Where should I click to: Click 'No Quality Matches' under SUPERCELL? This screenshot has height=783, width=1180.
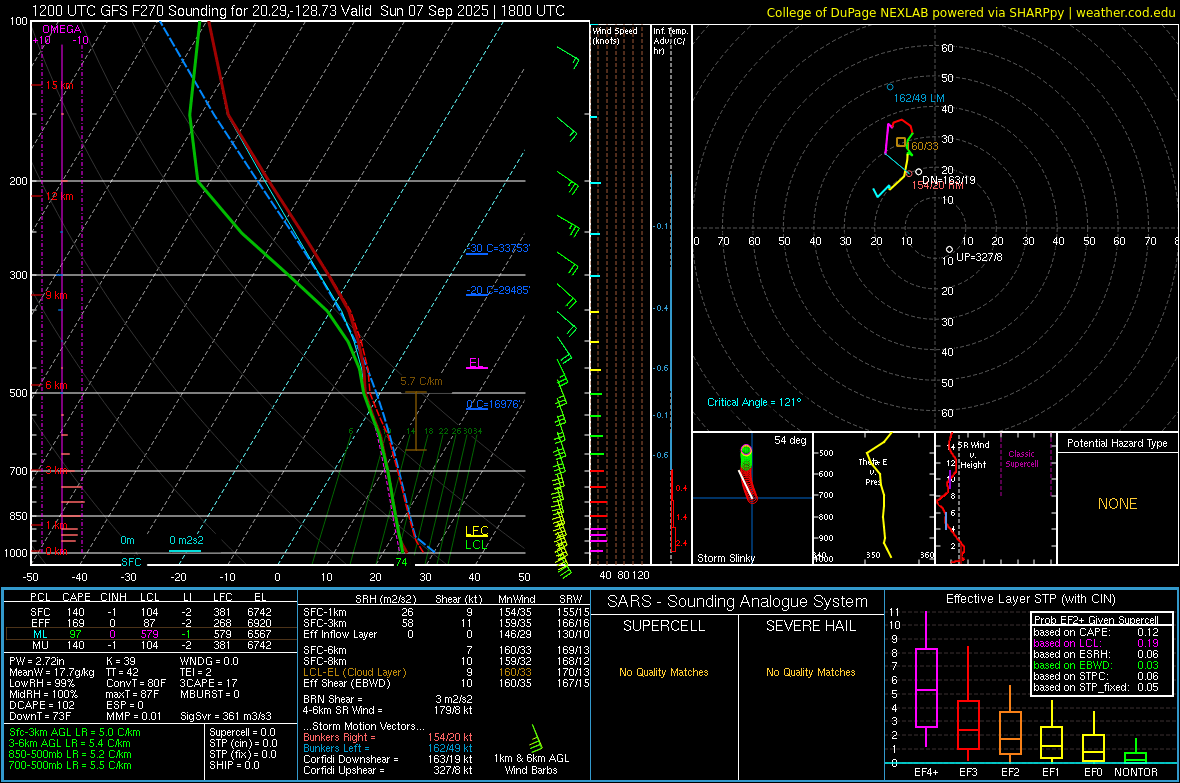[664, 672]
